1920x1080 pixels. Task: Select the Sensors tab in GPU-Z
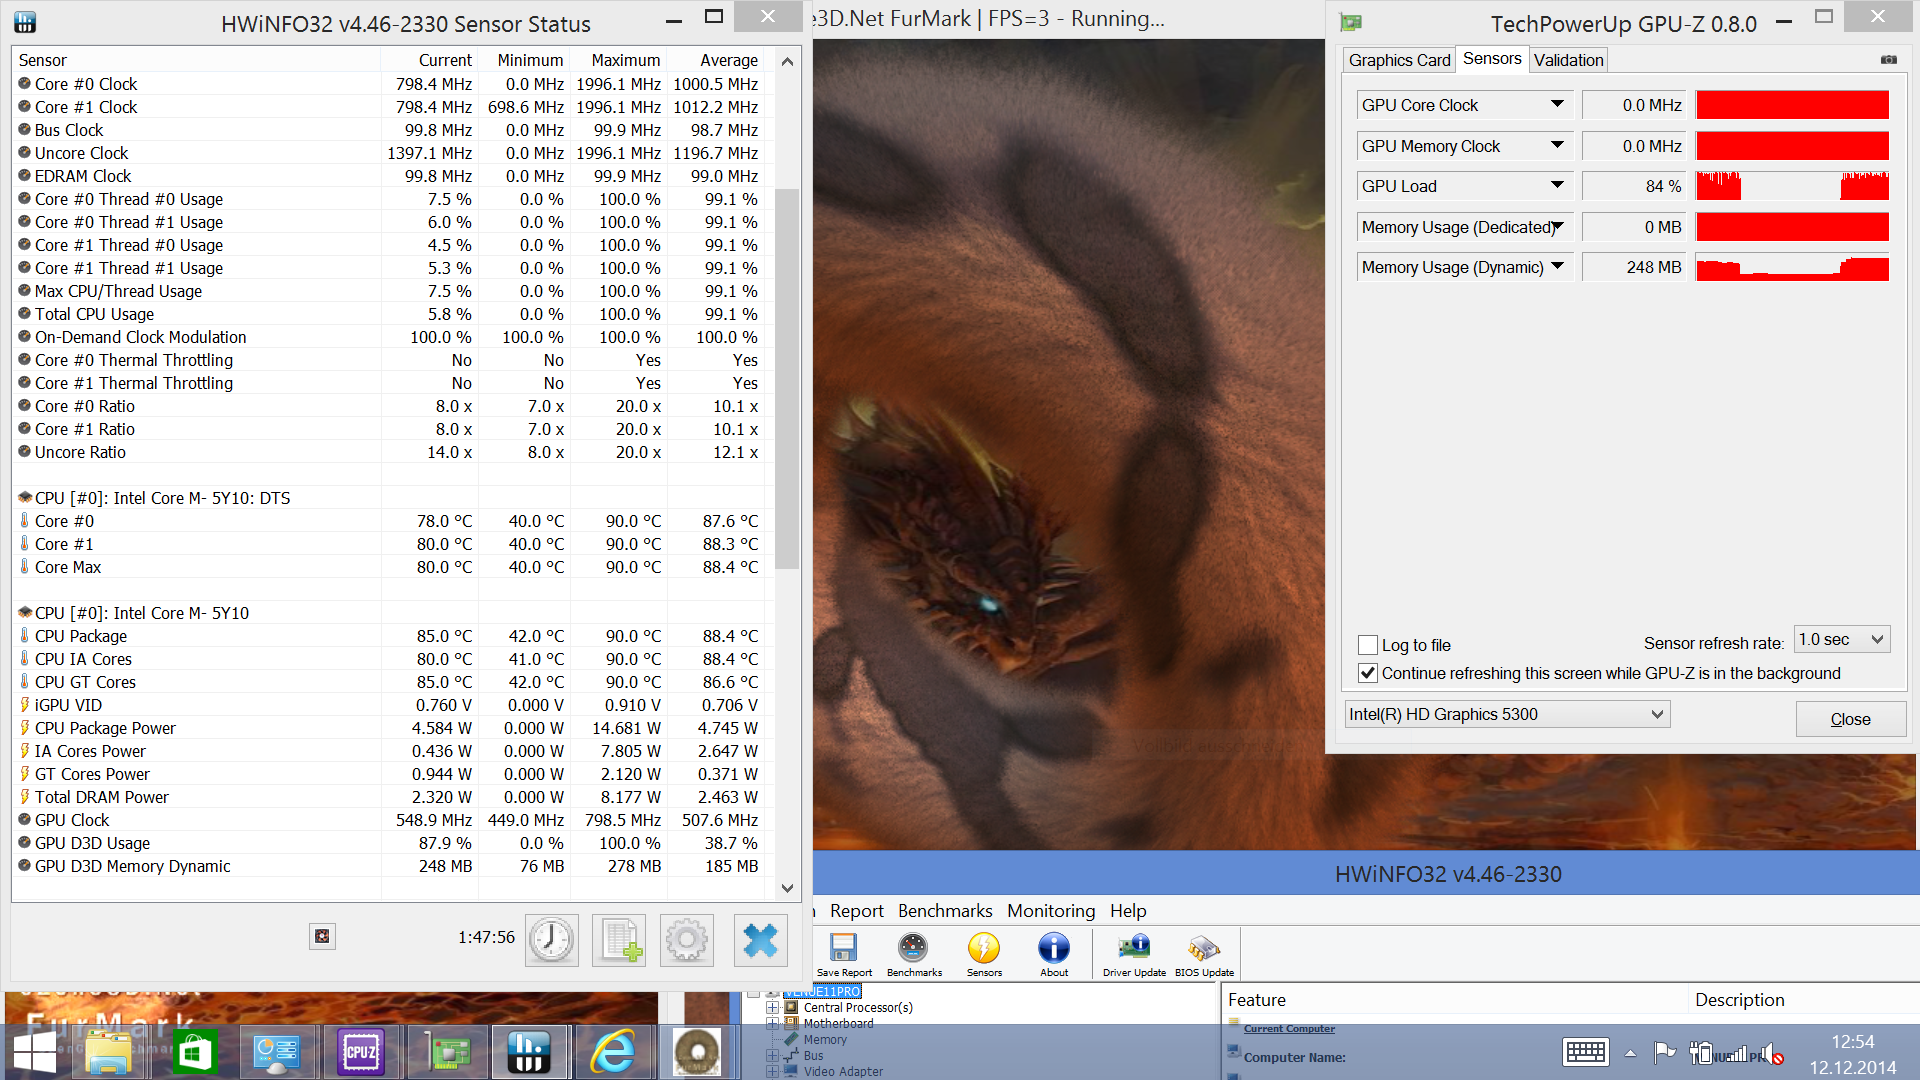pos(1492,59)
